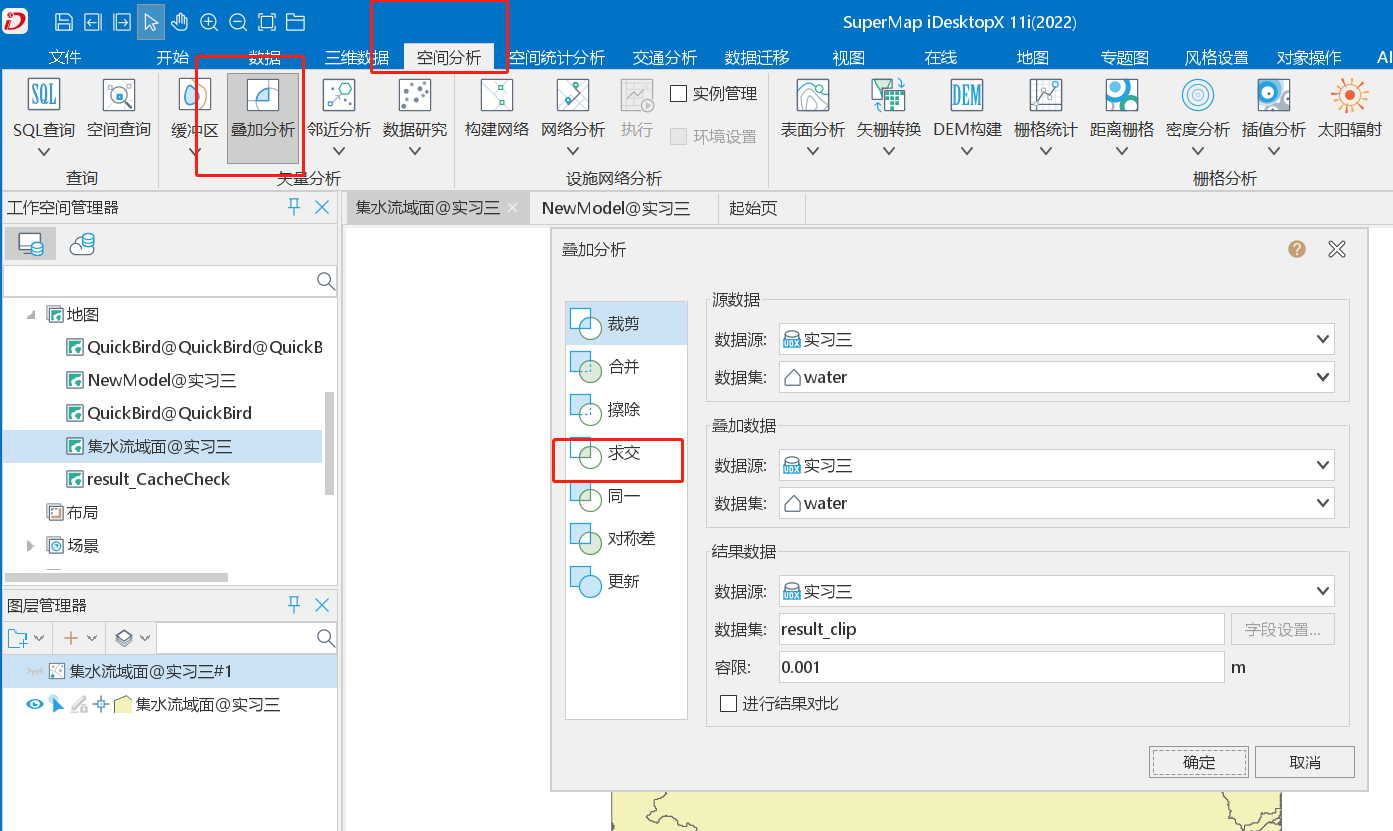Open the 文件 menu
Image resolution: width=1393 pixels, height=831 pixels.
(65, 57)
